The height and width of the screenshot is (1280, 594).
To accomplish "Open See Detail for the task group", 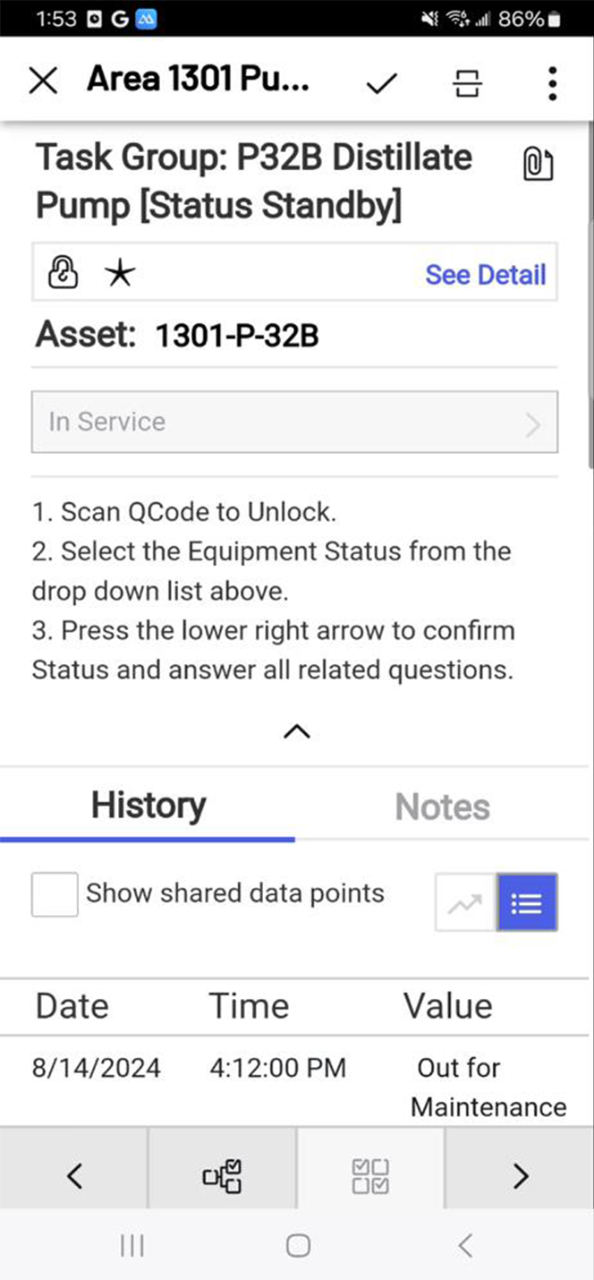I will 485,274.
